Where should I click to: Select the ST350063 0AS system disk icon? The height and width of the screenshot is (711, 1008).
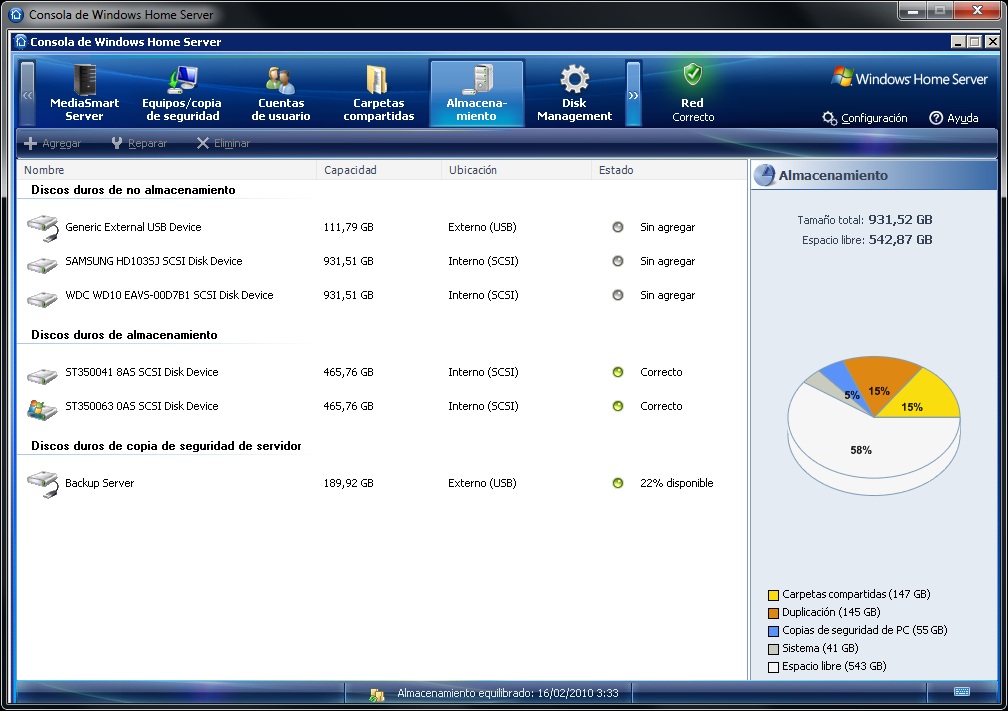tap(42, 407)
